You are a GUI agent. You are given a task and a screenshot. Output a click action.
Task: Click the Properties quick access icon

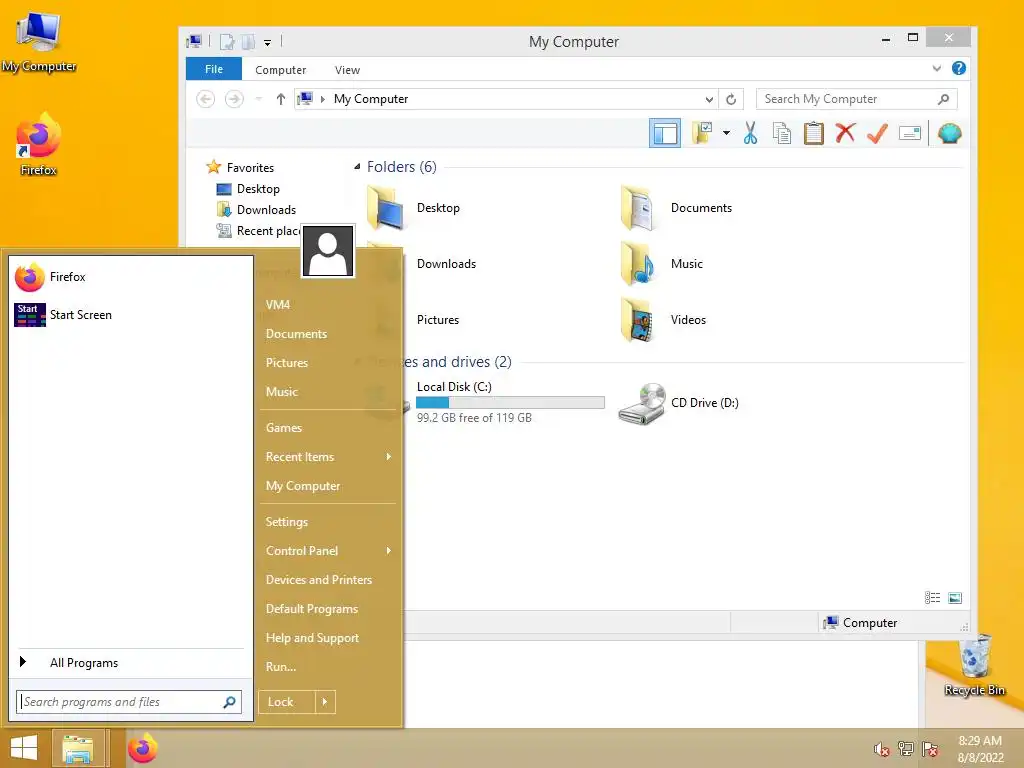(227, 42)
